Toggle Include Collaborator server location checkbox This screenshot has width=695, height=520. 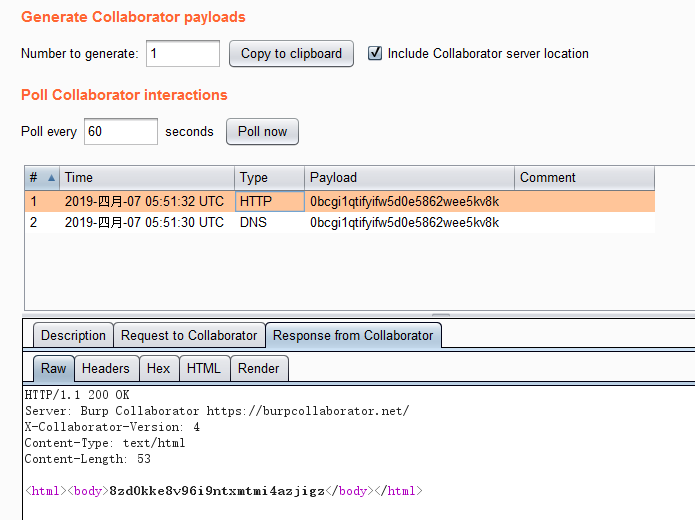click(x=376, y=54)
